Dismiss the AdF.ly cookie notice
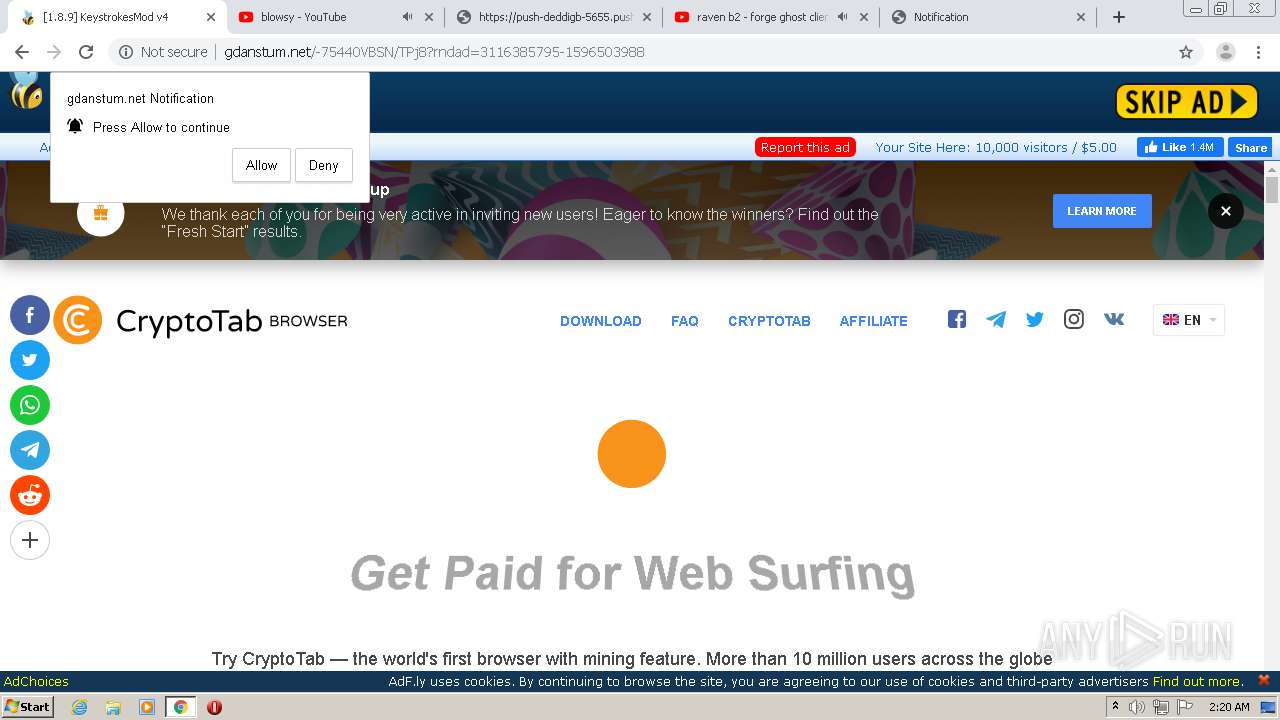This screenshot has width=1280, height=720. pyautogui.click(x=1263, y=680)
